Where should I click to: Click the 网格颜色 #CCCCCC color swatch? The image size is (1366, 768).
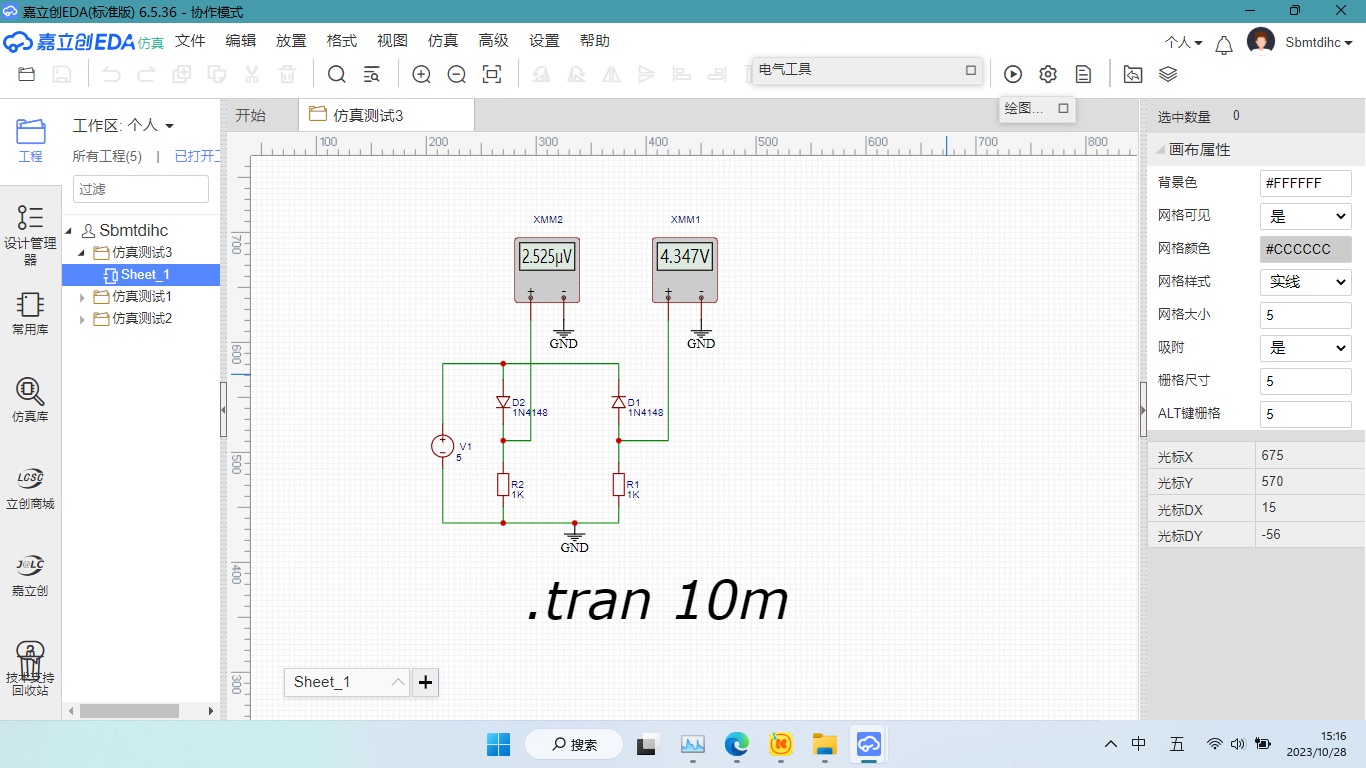(1305, 249)
